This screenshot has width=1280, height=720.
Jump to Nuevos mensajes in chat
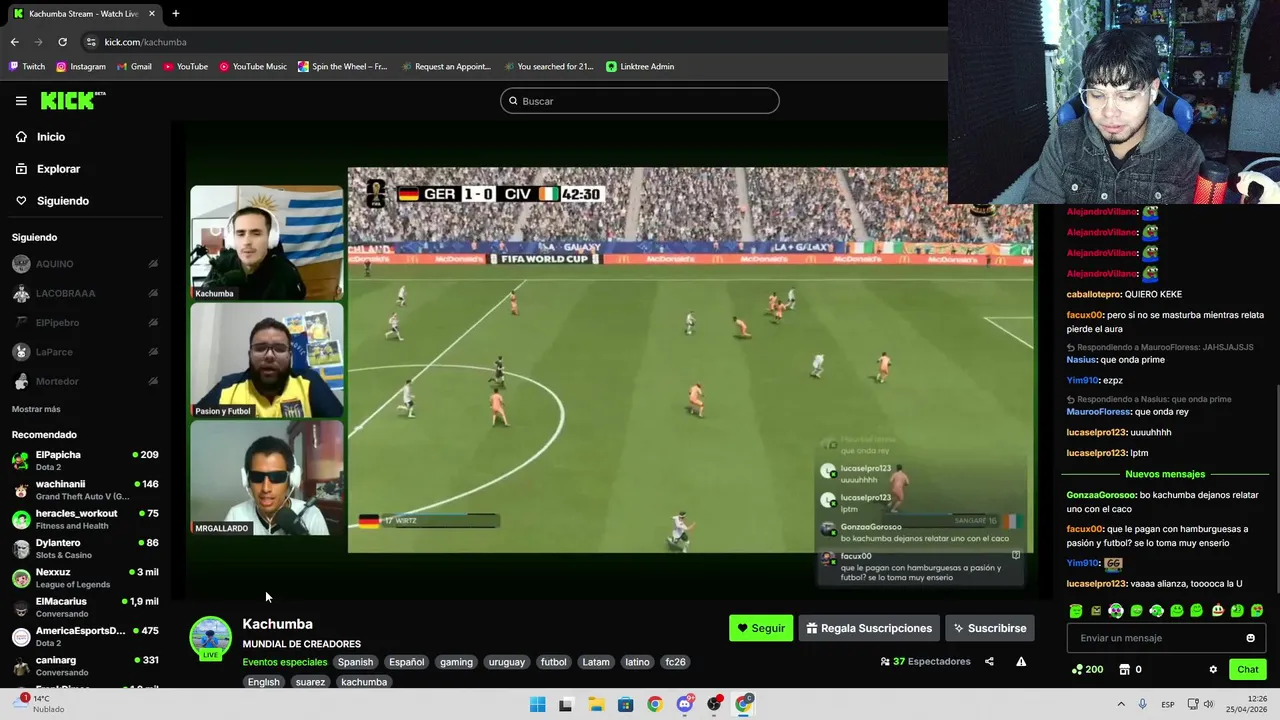tap(1165, 474)
